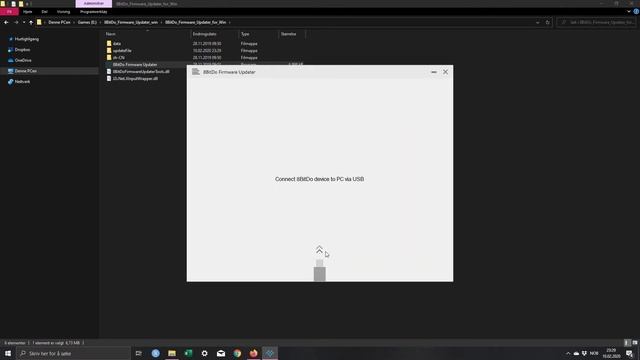Open the Mail app in the taskbar
Screen dimensions: 640x360
(221, 353)
